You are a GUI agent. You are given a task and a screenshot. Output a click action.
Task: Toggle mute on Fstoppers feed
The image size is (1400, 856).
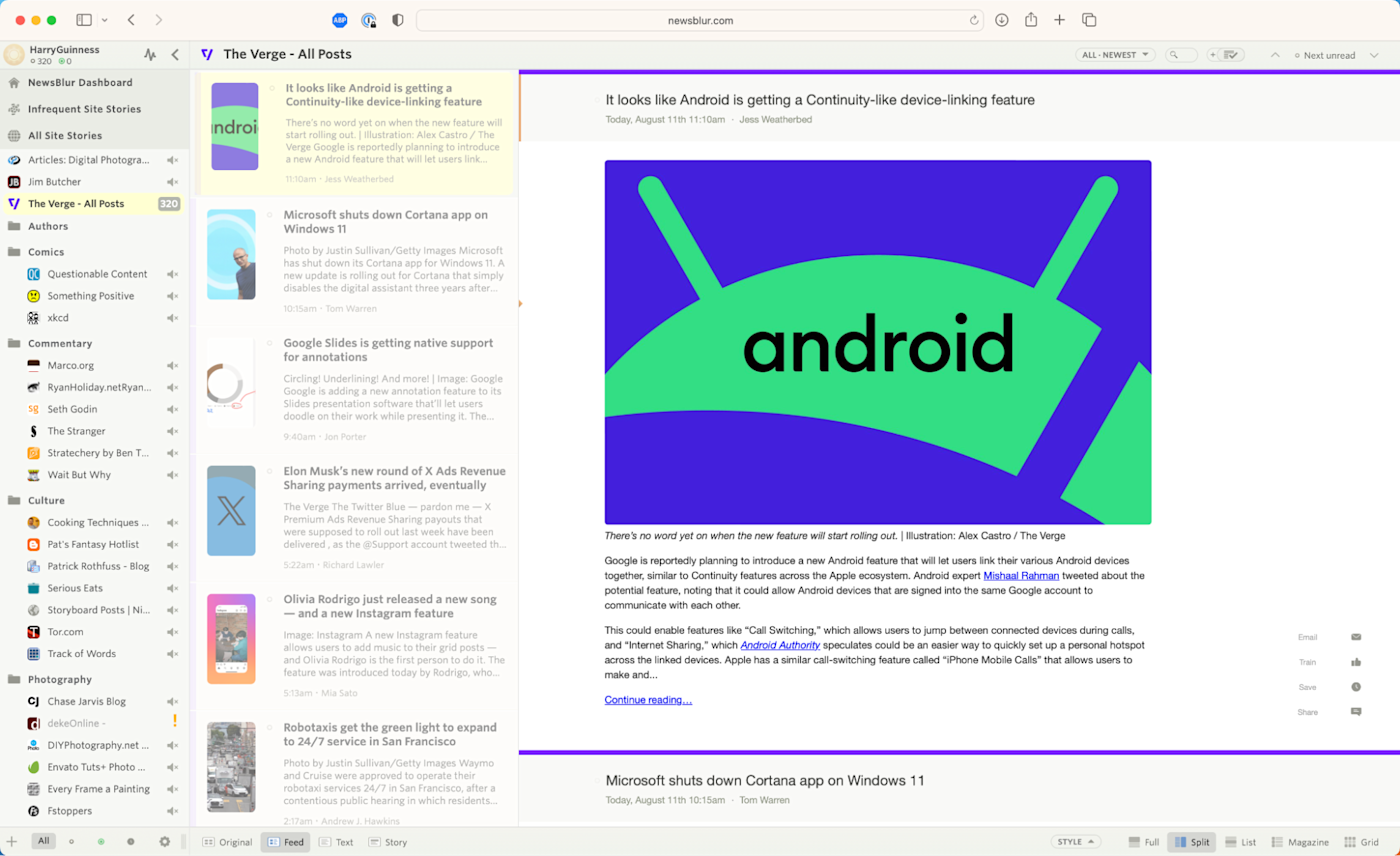tap(172, 811)
